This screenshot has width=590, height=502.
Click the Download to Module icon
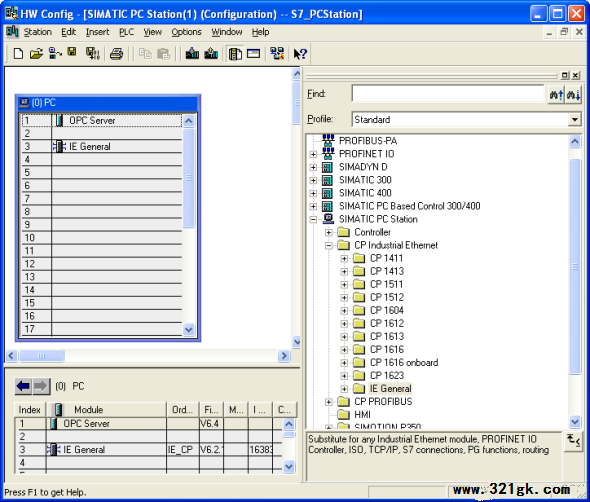tap(192, 53)
